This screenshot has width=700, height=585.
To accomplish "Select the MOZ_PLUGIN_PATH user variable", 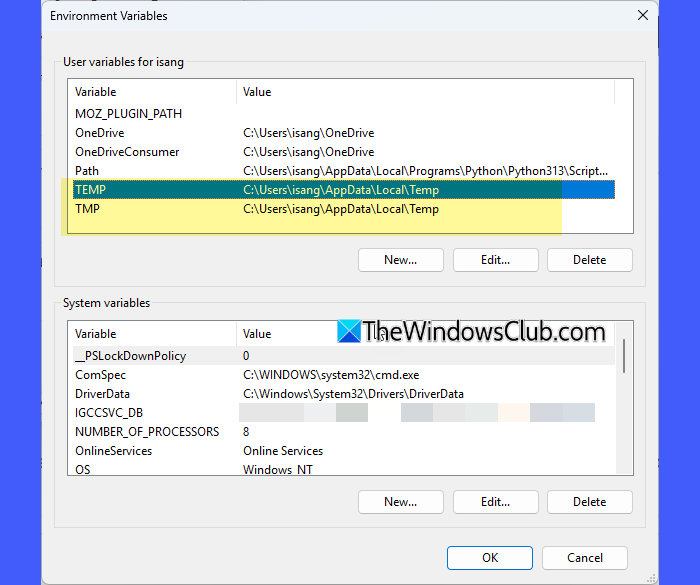I will pyautogui.click(x=344, y=114).
